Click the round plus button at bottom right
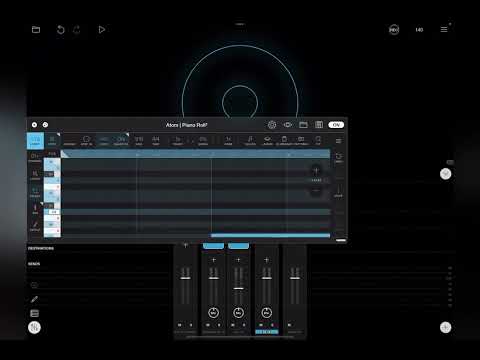The height and width of the screenshot is (360, 480). pos(446,327)
